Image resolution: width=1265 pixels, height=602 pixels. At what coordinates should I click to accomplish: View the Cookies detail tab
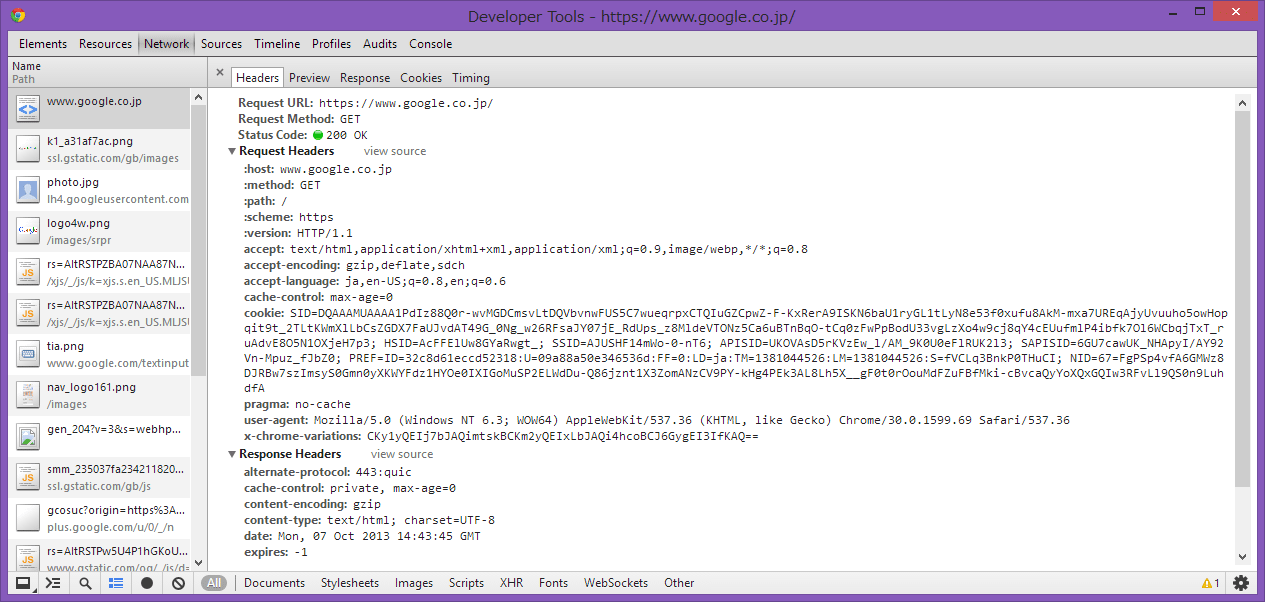tap(421, 78)
